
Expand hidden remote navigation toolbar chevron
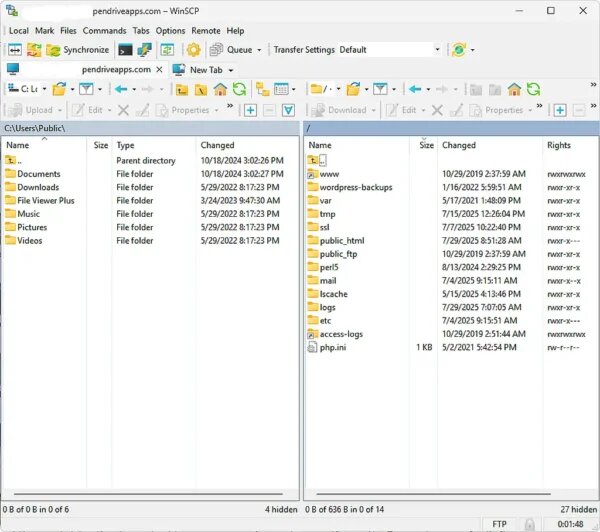coord(593,85)
